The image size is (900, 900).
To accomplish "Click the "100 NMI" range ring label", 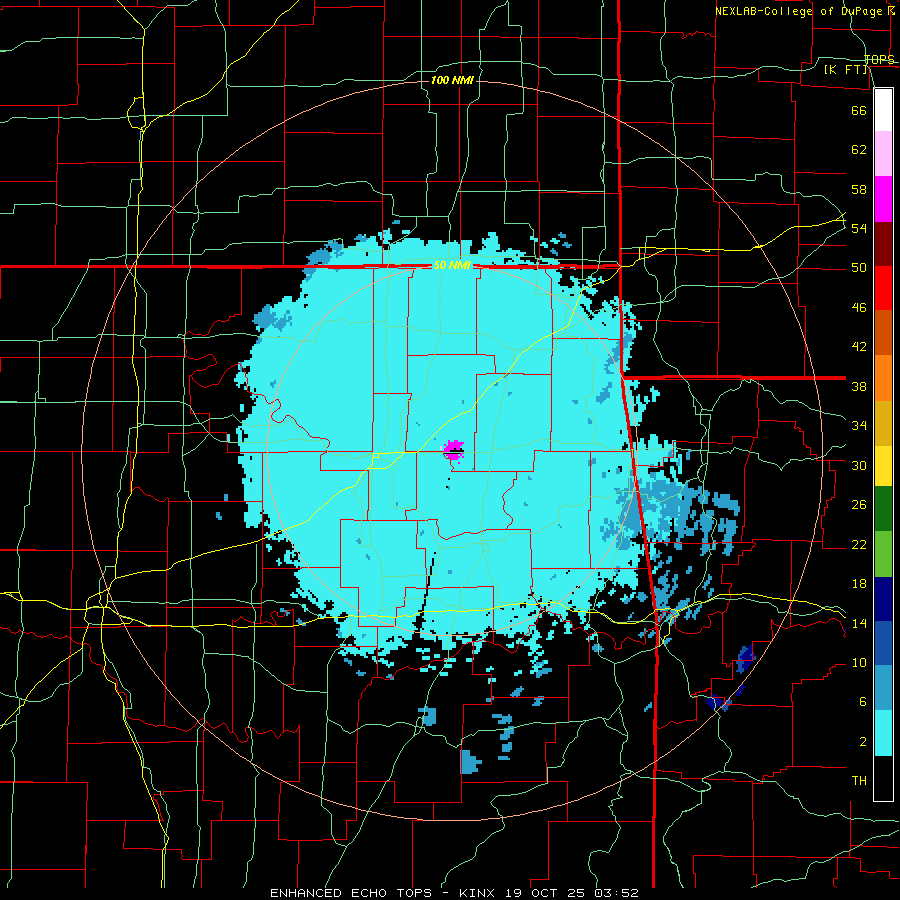I will pyautogui.click(x=452, y=80).
